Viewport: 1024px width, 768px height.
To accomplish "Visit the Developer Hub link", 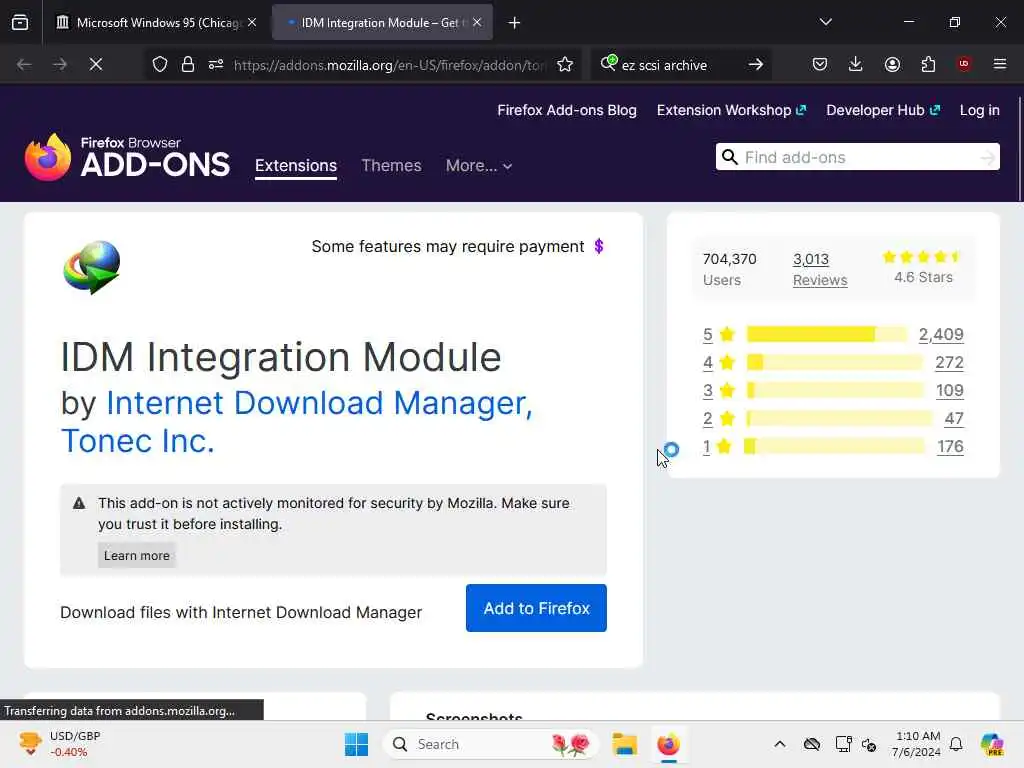I will click(883, 110).
